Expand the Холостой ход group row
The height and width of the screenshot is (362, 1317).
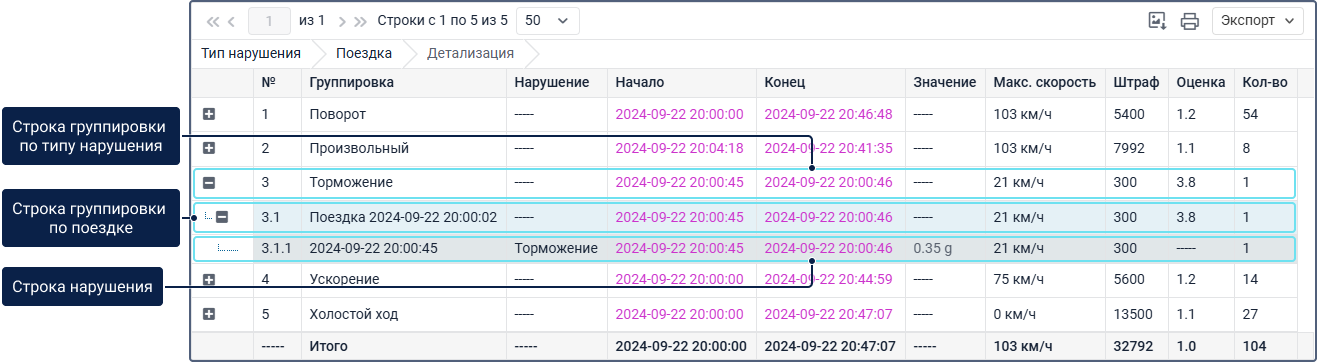click(x=209, y=314)
